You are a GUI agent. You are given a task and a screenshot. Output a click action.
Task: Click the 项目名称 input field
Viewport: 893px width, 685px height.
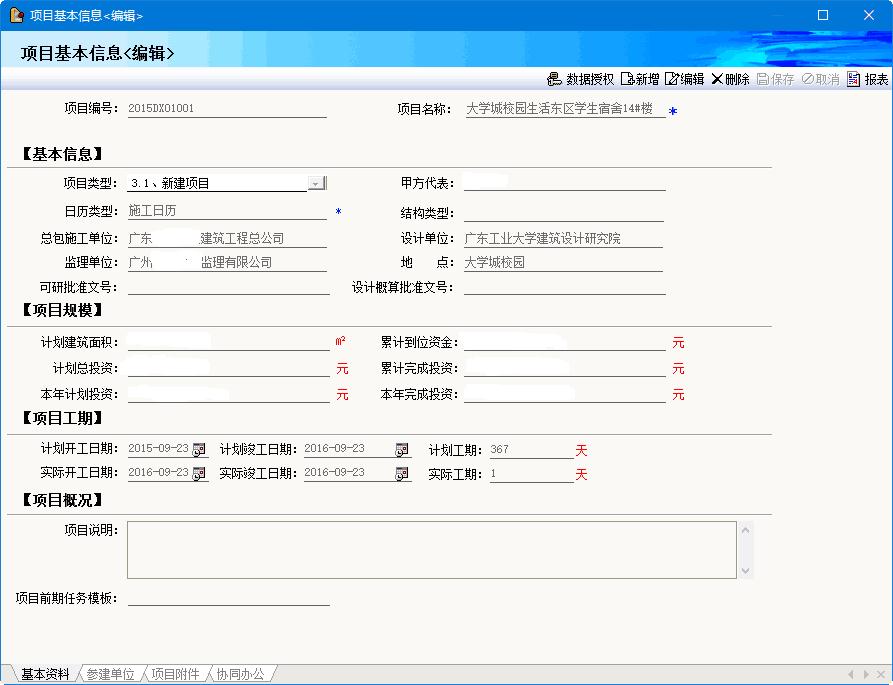click(x=564, y=110)
